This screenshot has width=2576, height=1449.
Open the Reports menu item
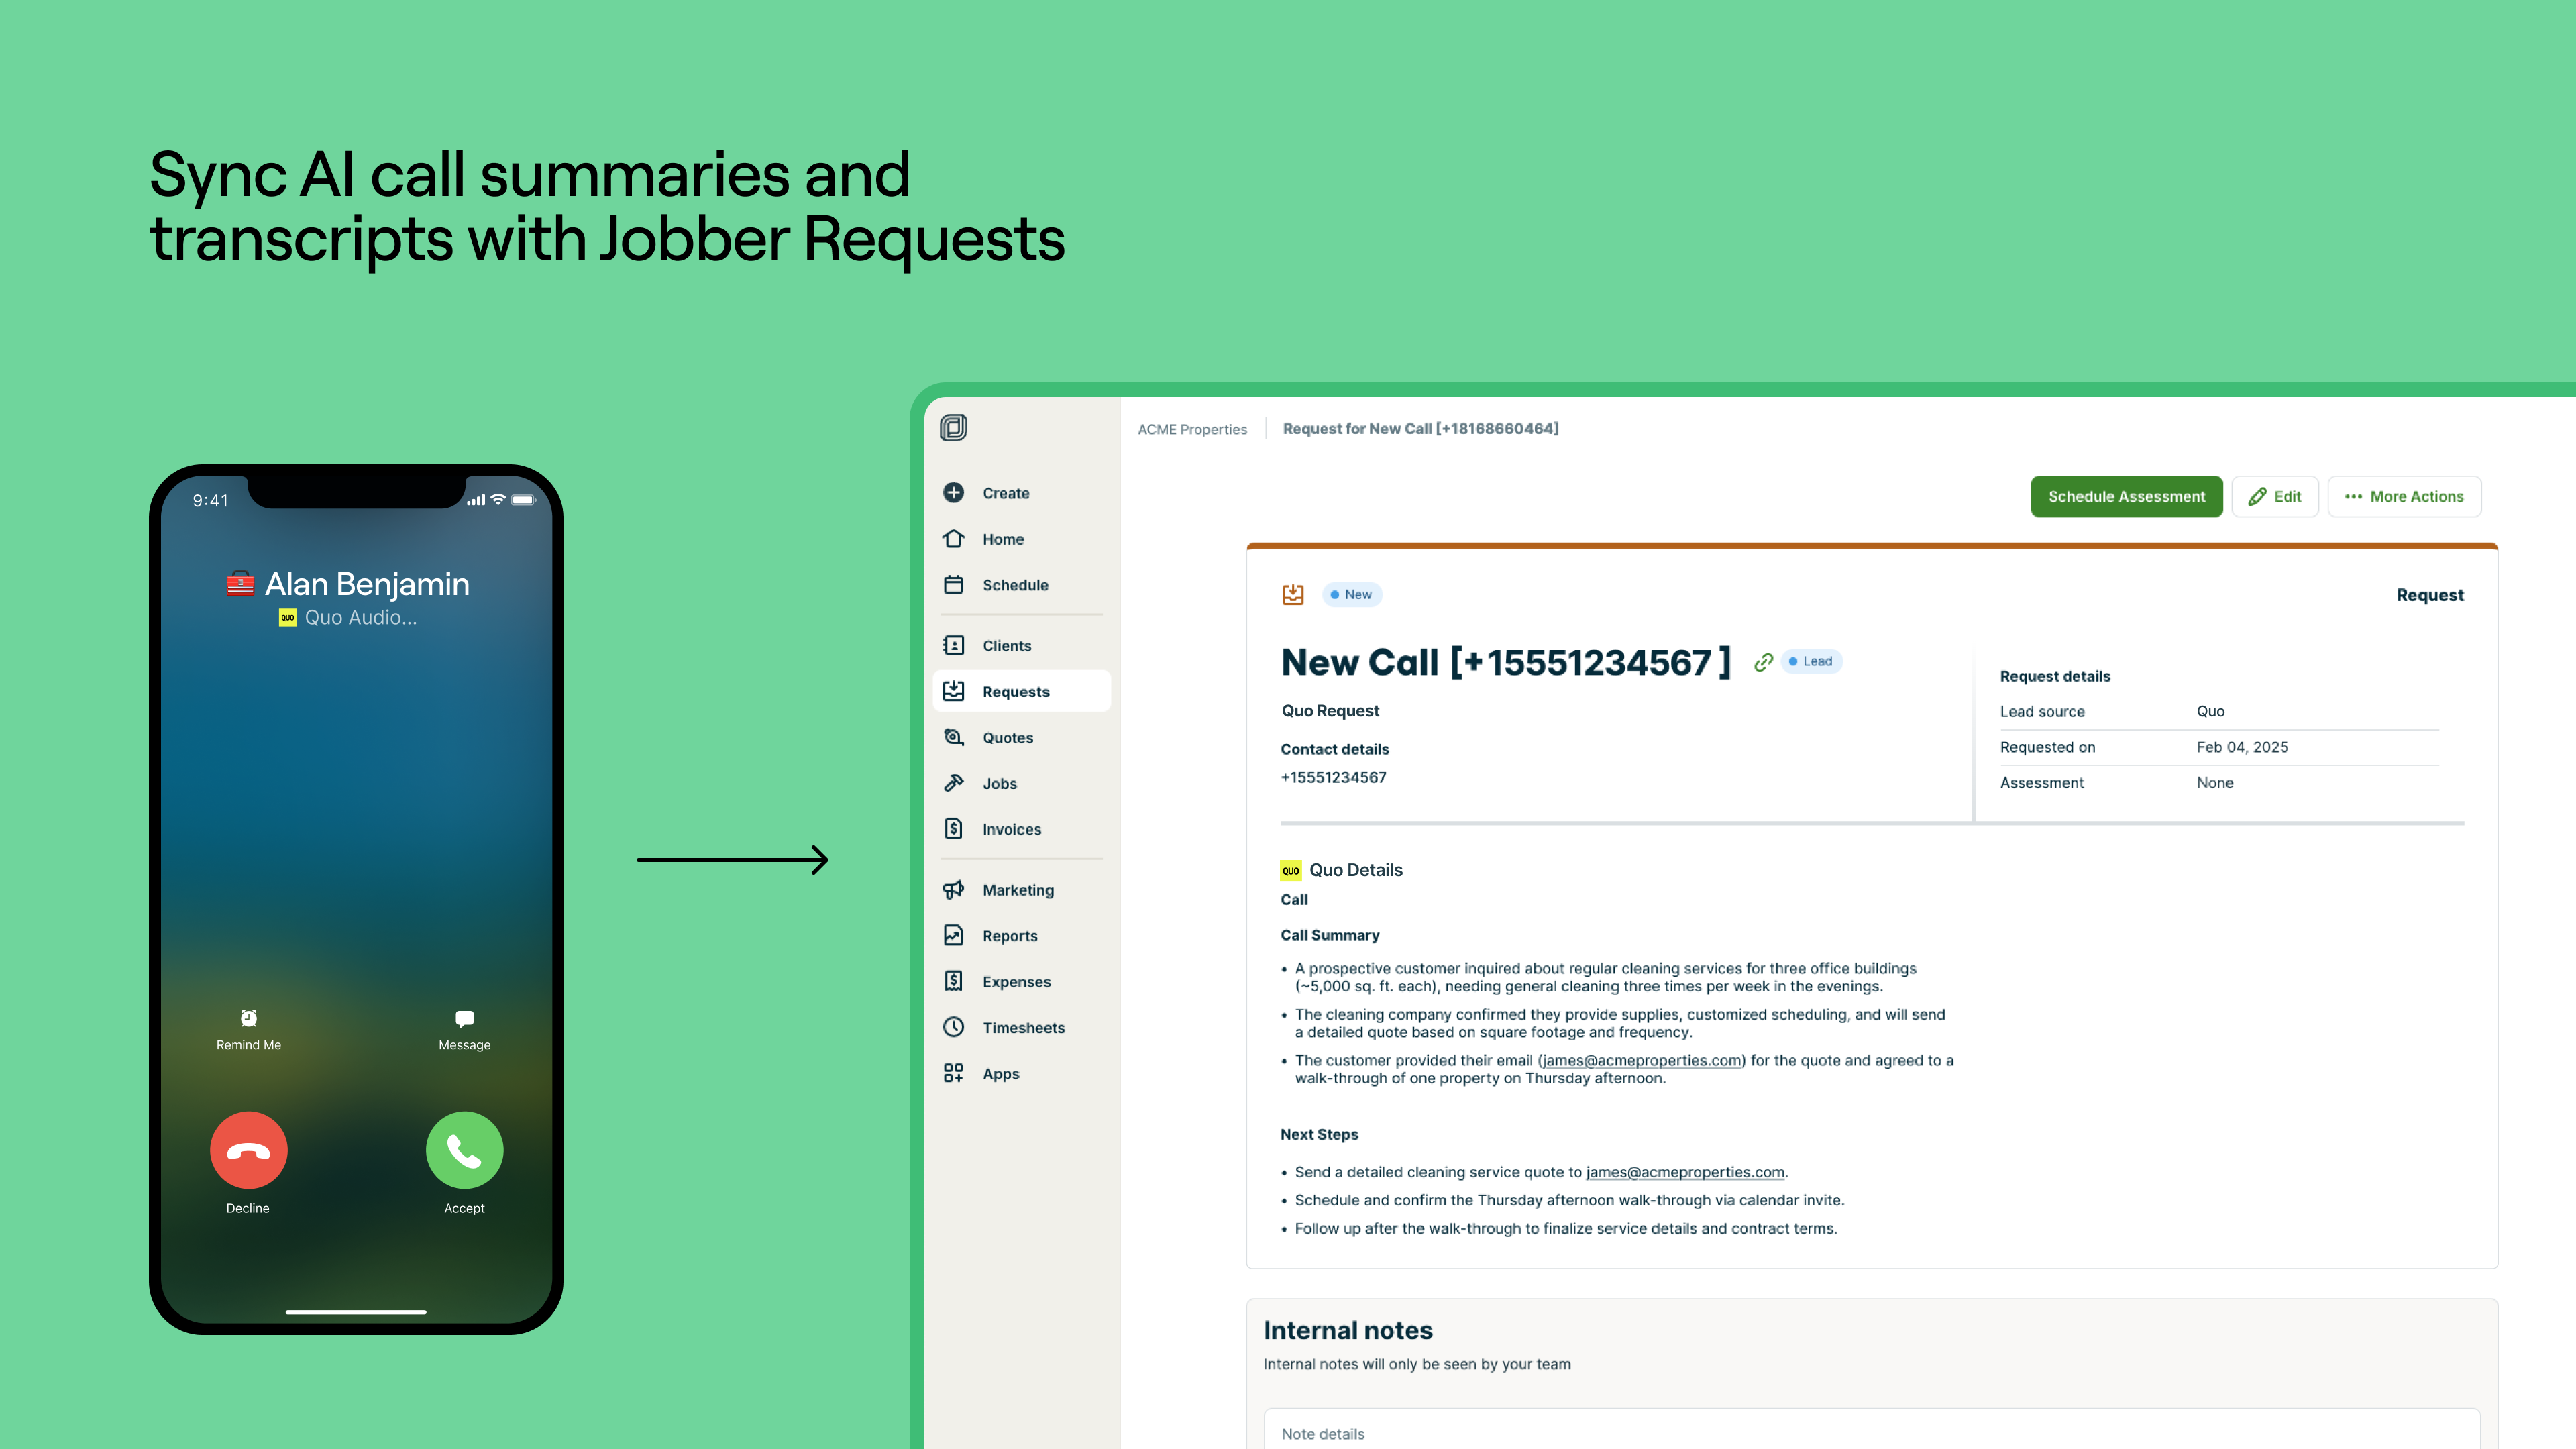pos(1009,936)
